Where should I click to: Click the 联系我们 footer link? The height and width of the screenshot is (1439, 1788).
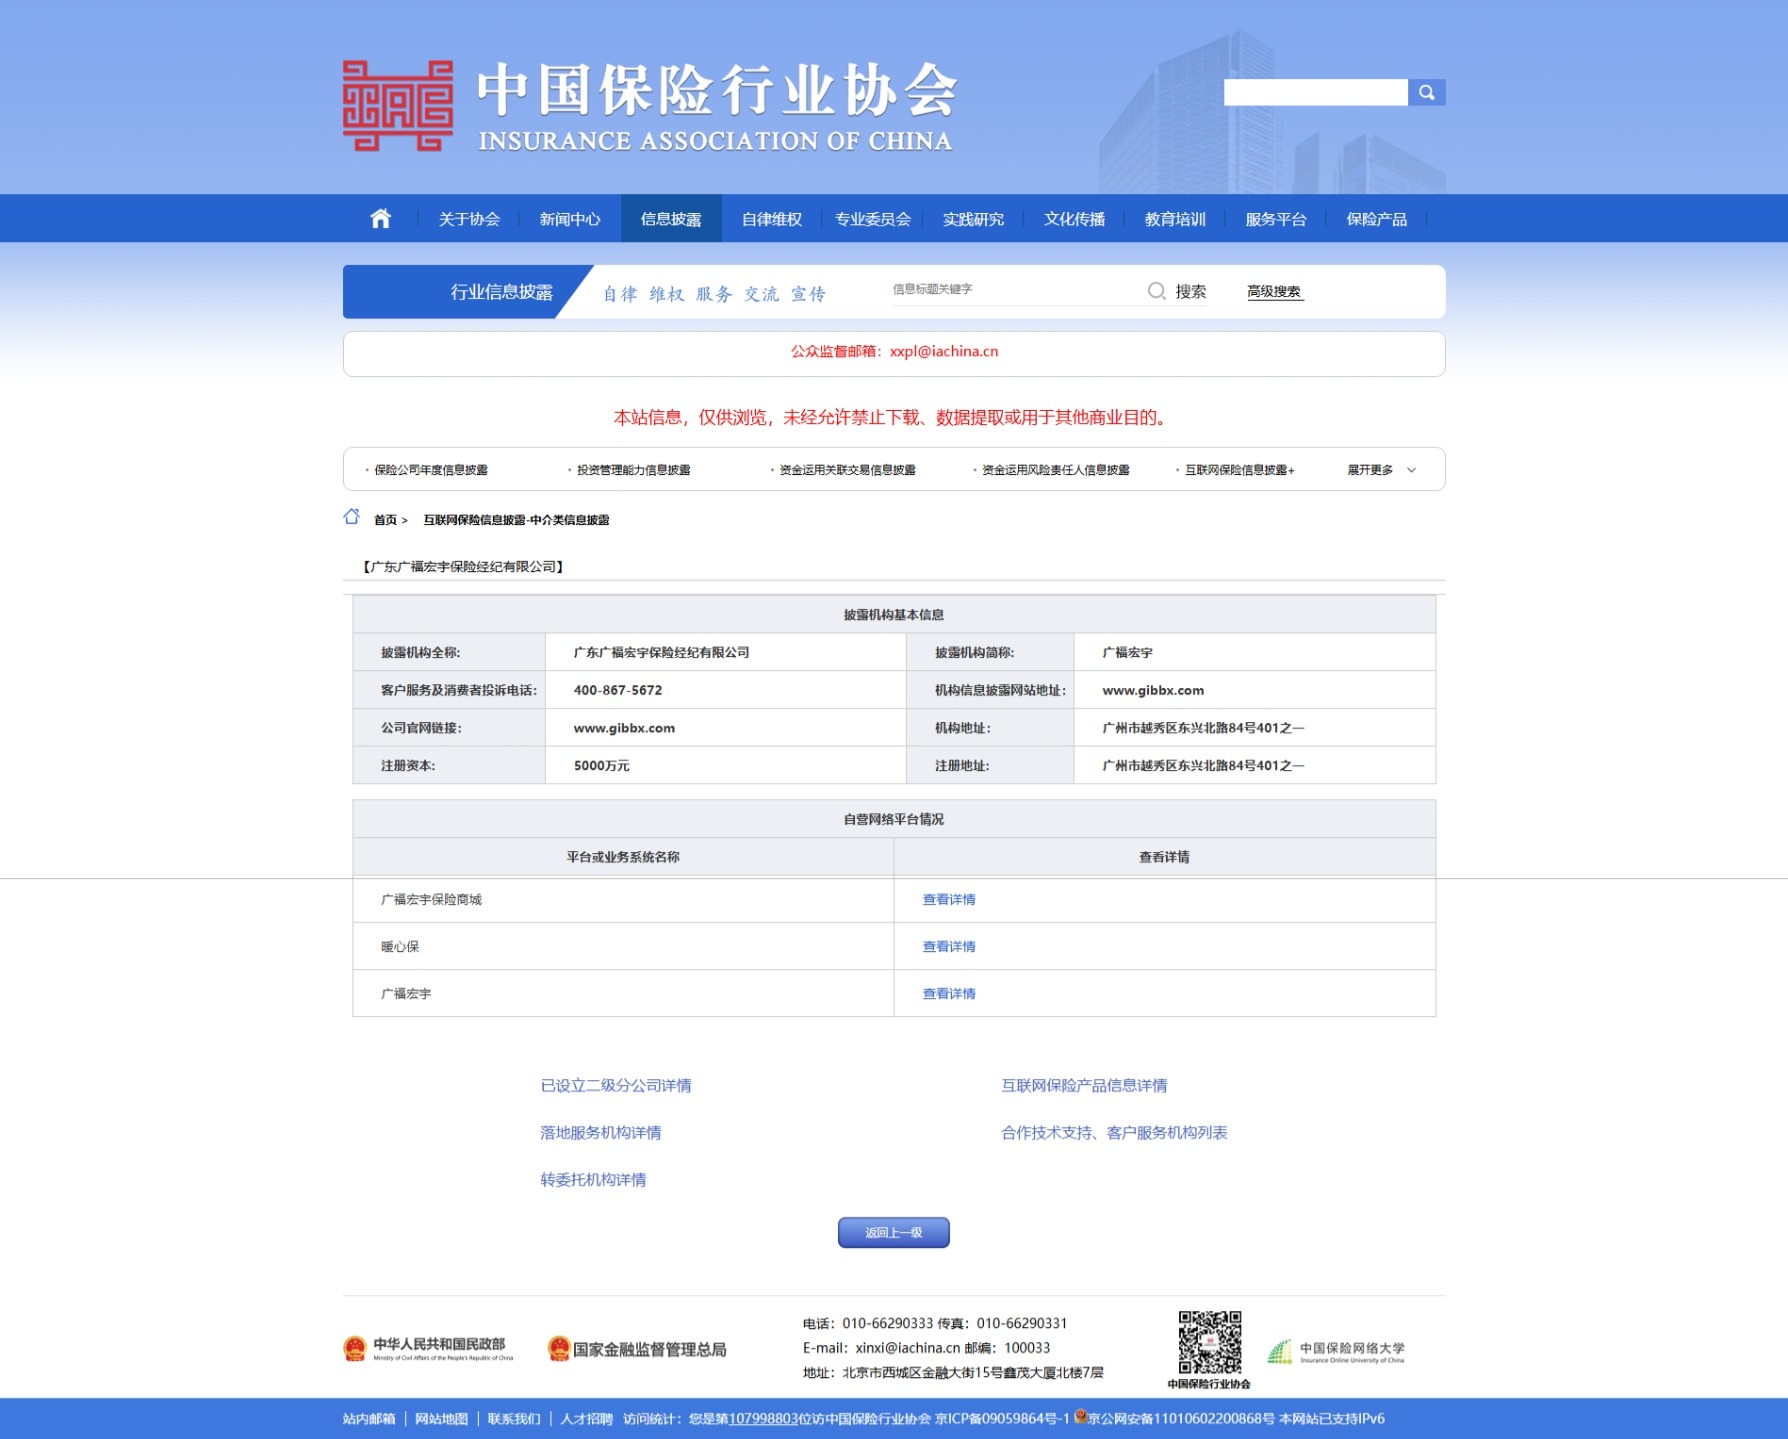pos(513,1418)
